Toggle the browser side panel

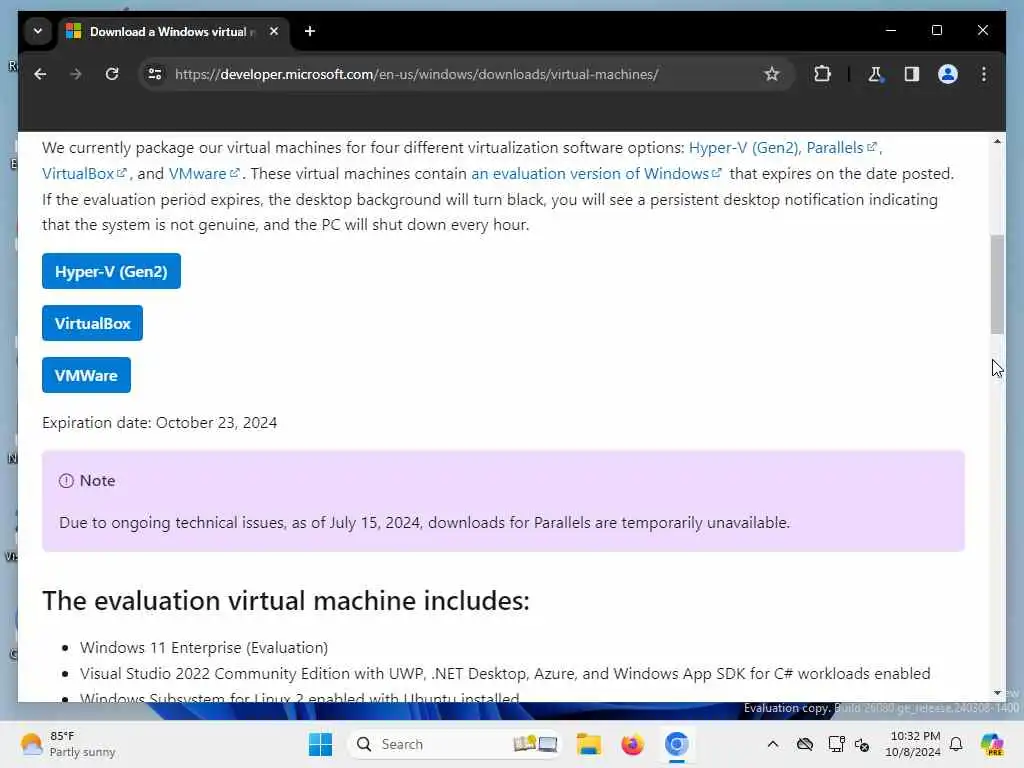click(x=912, y=74)
